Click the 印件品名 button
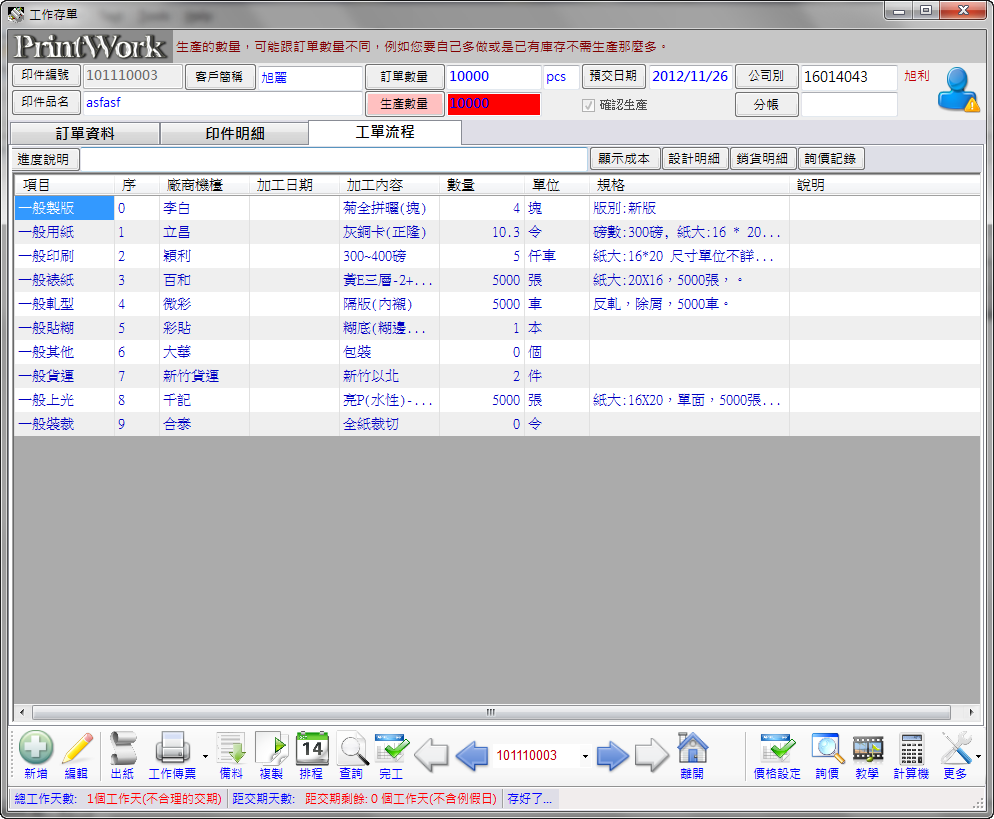994x819 pixels. [46, 101]
